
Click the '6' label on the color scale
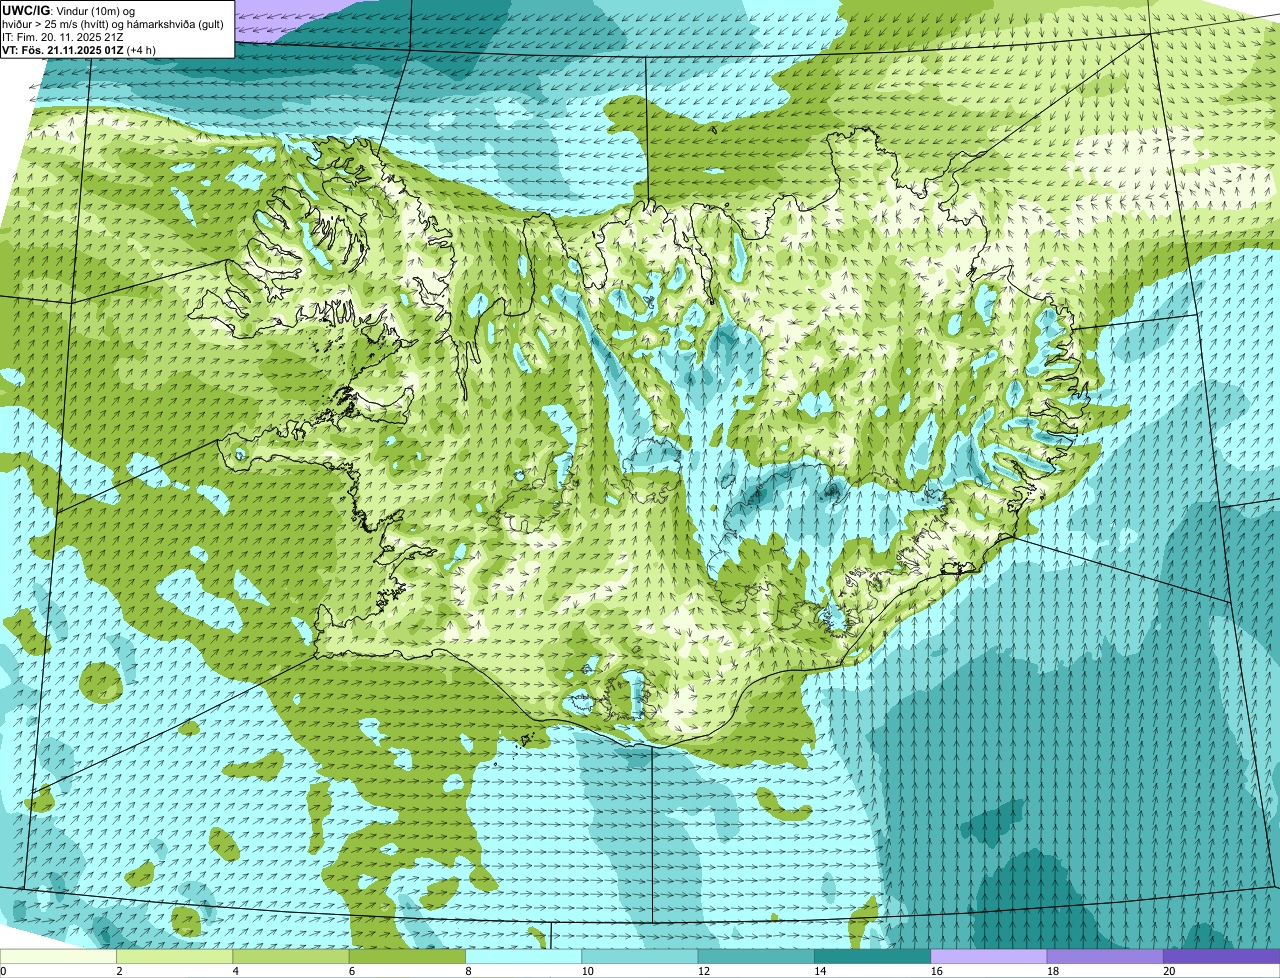coord(351,971)
